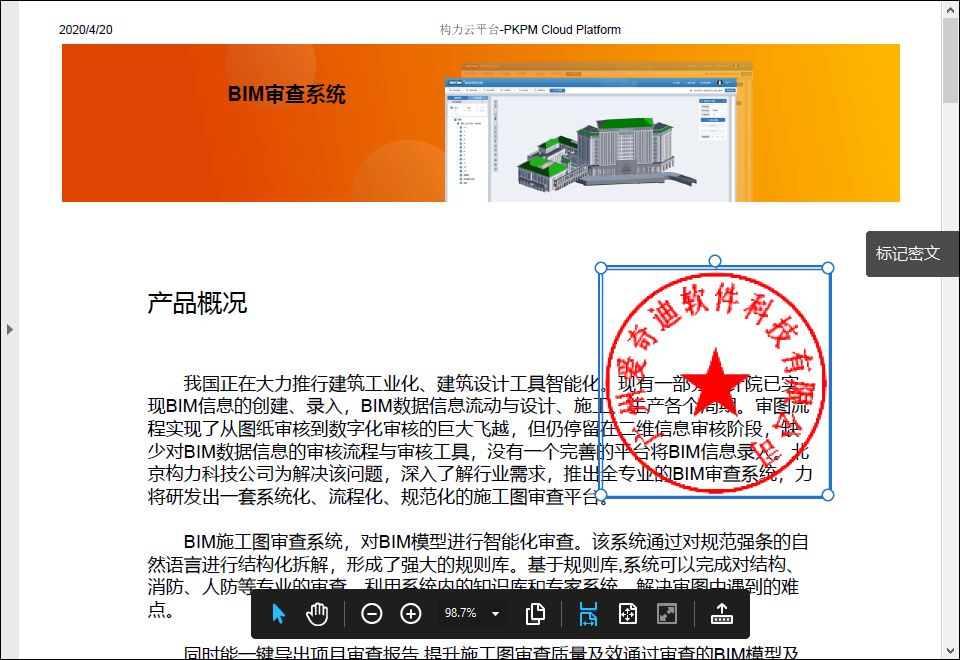
Task: Click the stamp's bottom-right resize handle
Action: (x=828, y=495)
